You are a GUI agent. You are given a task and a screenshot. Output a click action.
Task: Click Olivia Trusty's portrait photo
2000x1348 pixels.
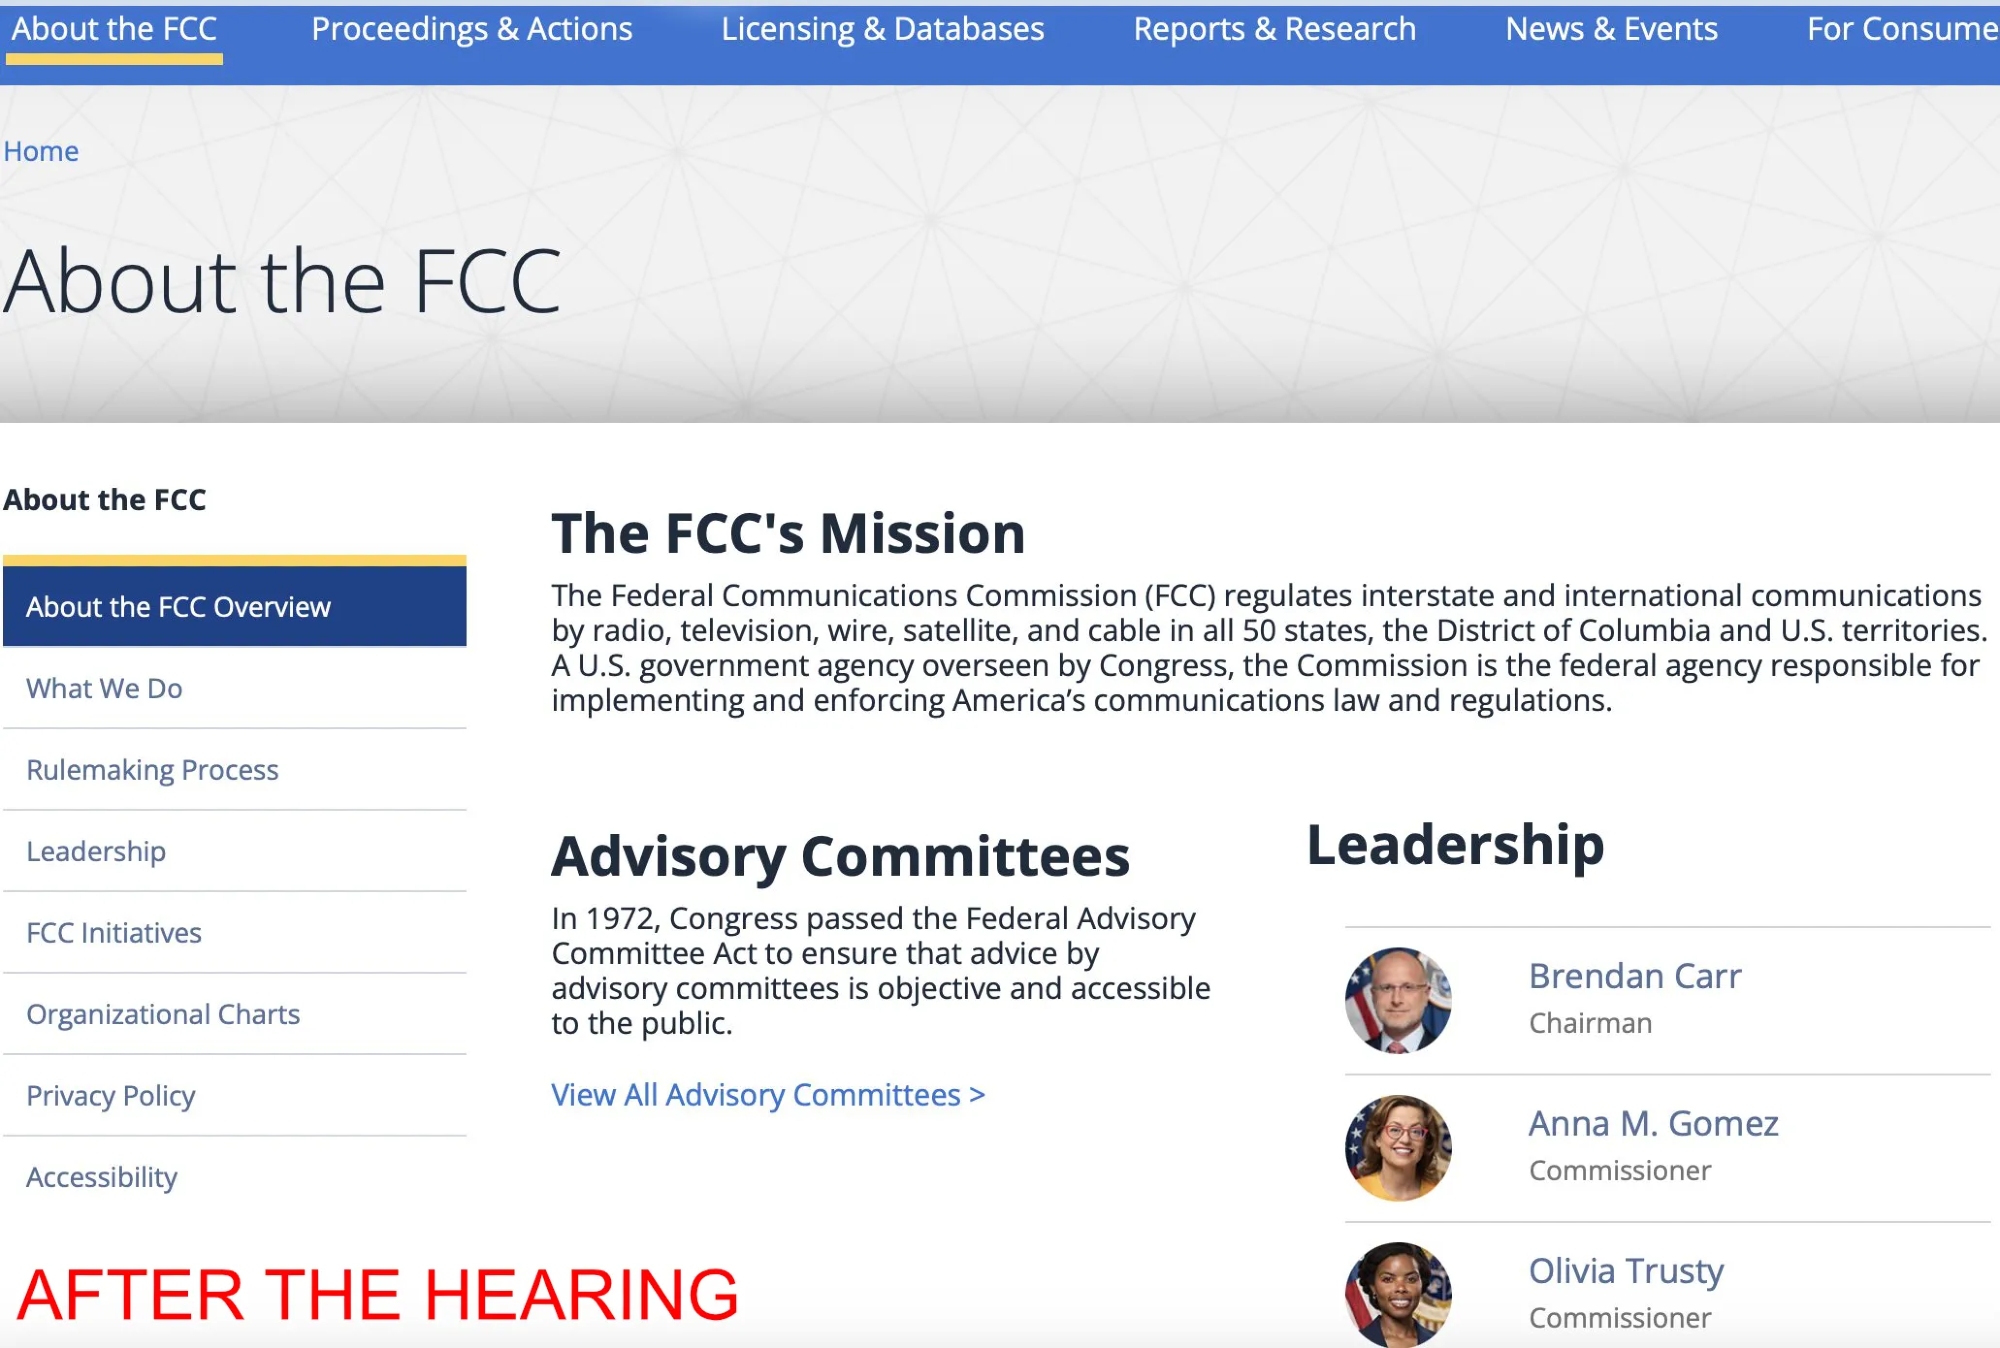coord(1397,1294)
